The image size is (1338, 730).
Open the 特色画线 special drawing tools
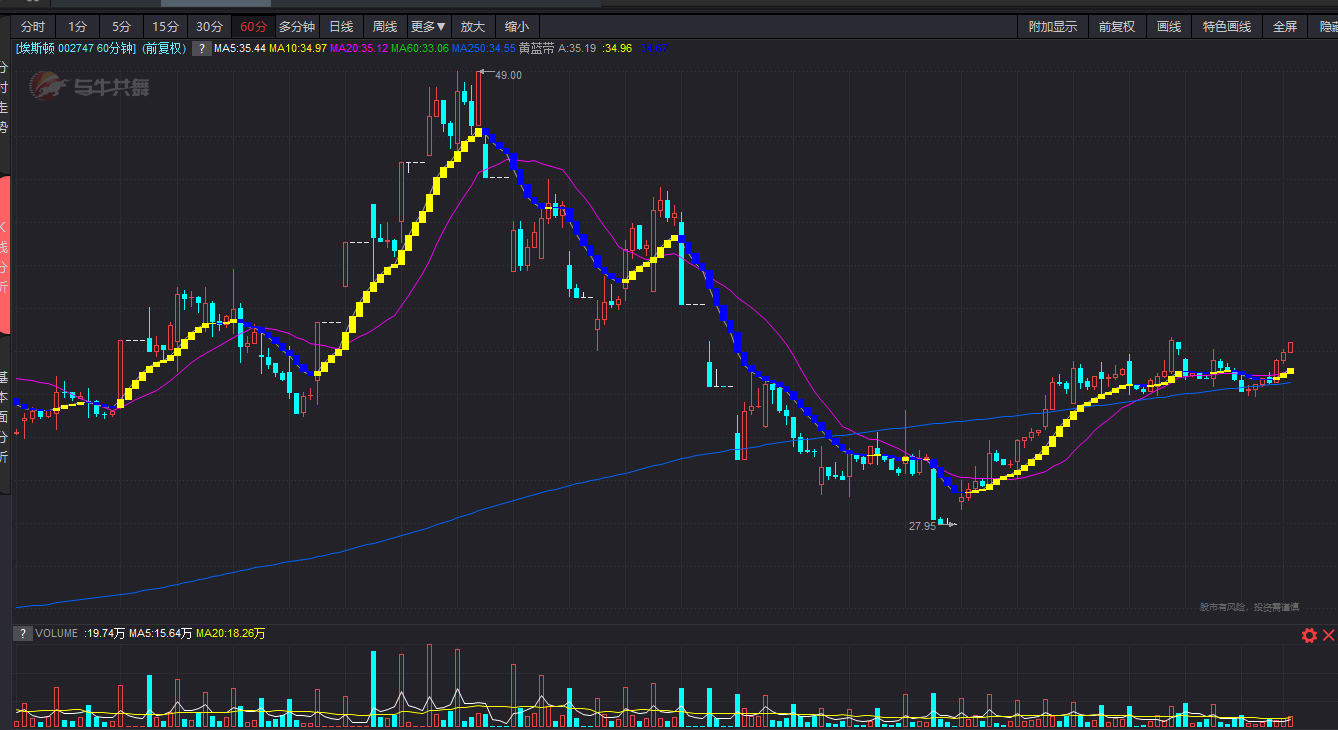point(1227,27)
